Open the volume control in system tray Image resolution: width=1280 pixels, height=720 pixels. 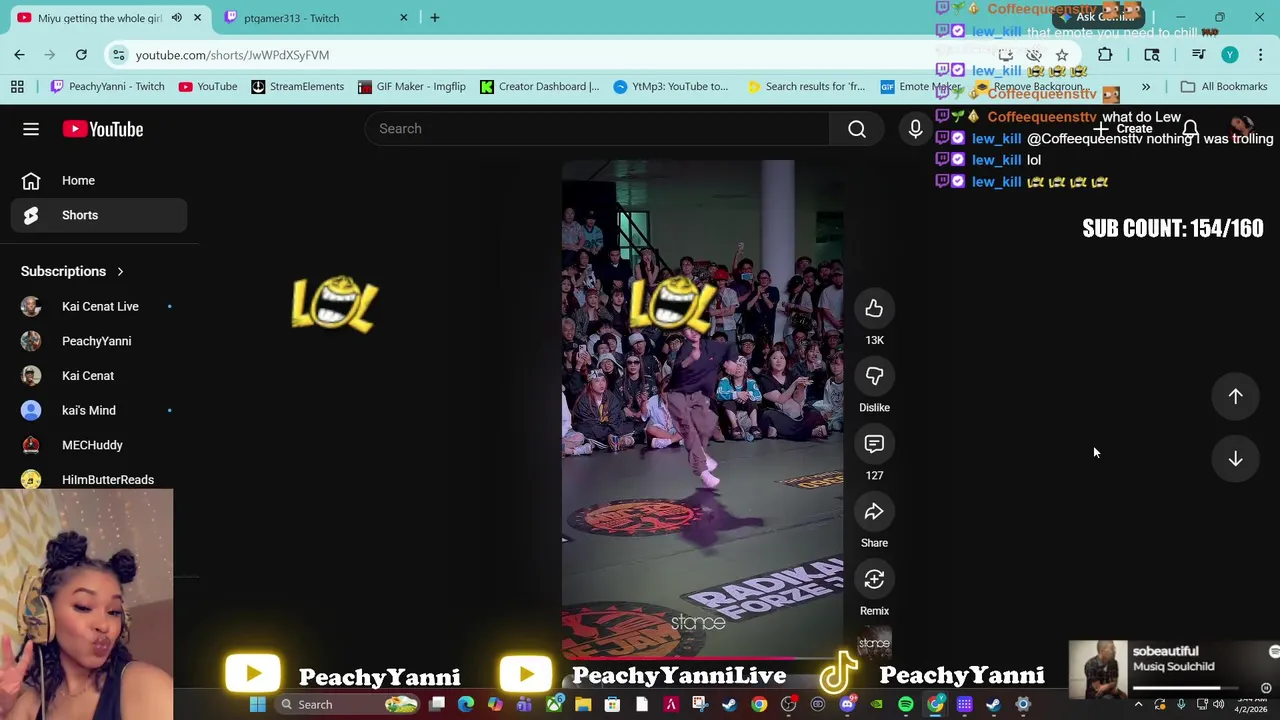1218,705
